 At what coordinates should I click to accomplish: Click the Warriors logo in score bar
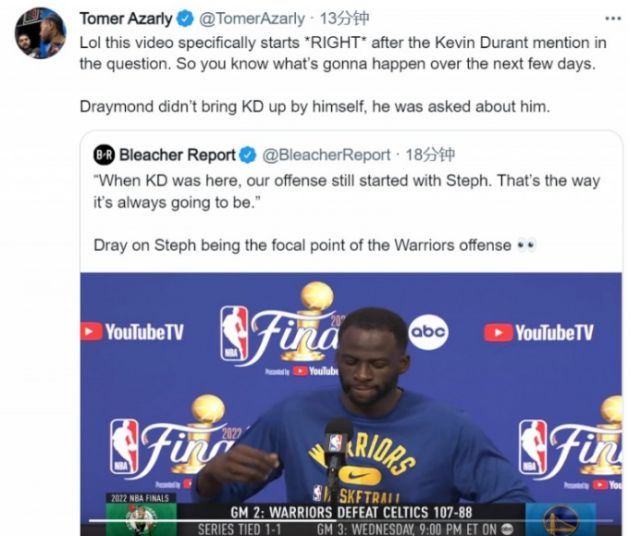click(x=561, y=520)
